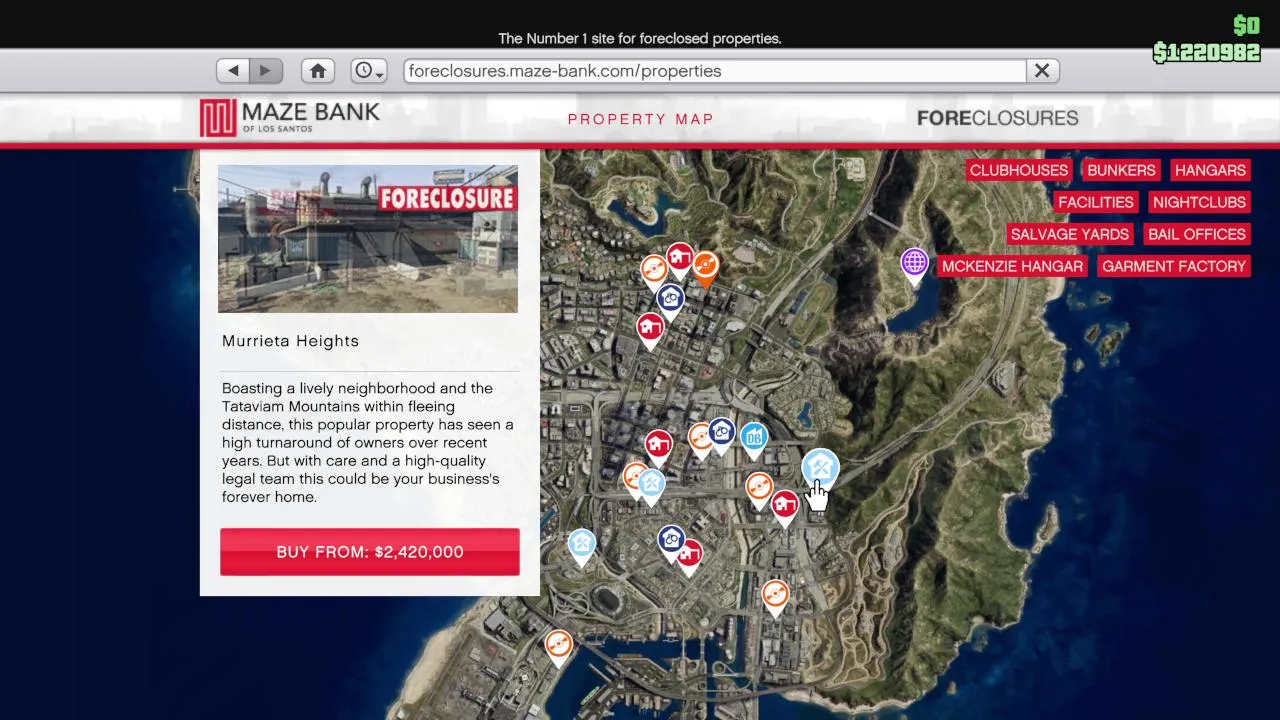Close the browser with the X button
Viewport: 1280px width, 720px height.
(x=1042, y=71)
